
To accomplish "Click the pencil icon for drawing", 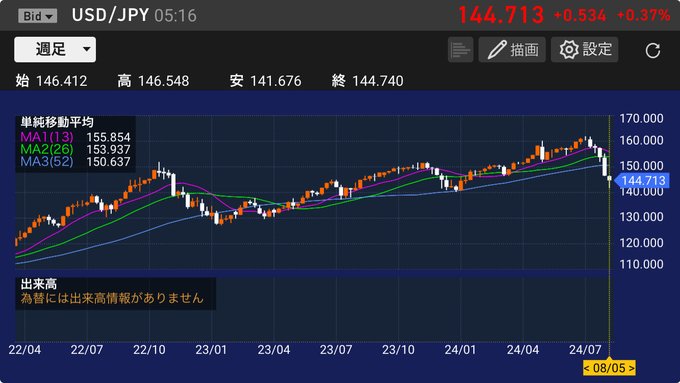I will (x=497, y=49).
